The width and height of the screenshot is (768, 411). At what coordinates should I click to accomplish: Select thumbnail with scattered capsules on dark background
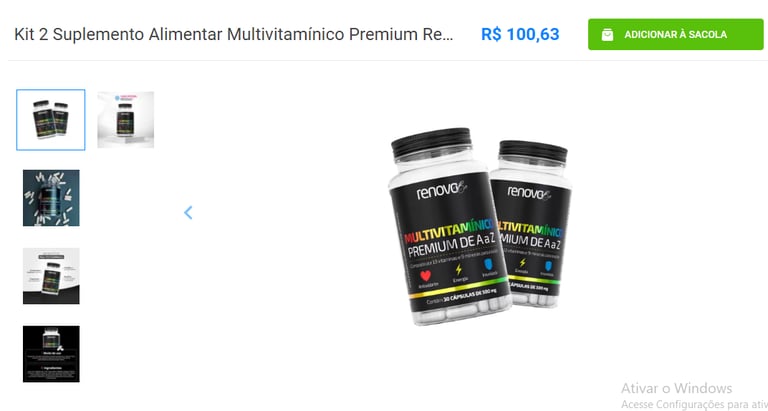[x=51, y=198]
